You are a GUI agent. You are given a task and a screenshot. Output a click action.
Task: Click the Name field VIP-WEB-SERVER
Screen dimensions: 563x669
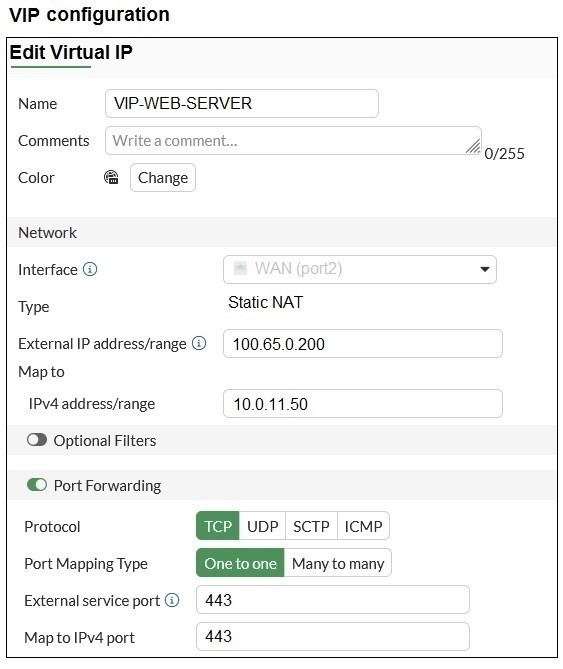click(x=242, y=103)
